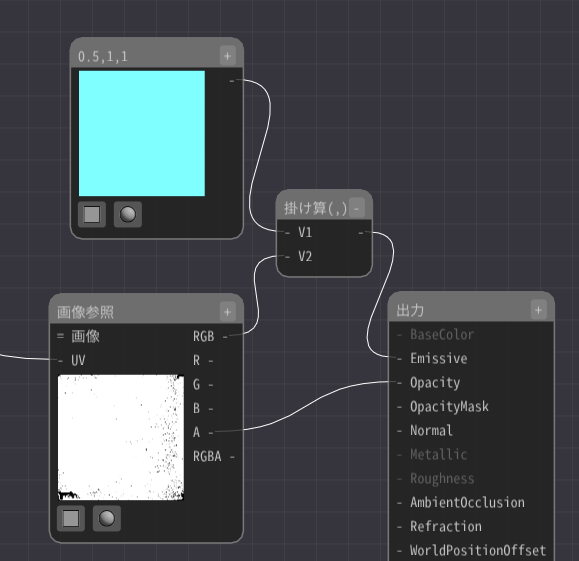
Task: Click the cyan color swatch
Action: 142,133
